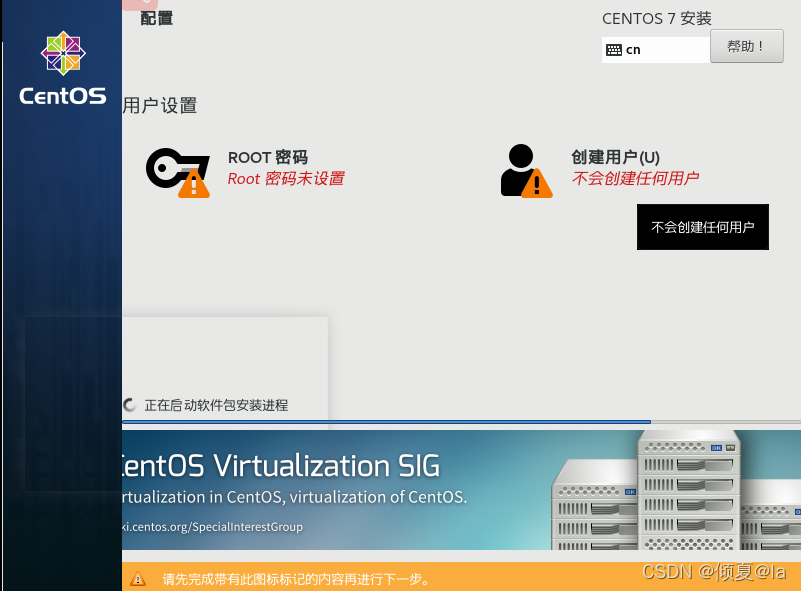Screen dimensions: 801x591
Task: Click the warning triangle in the orange bar
Action: click(x=138, y=579)
